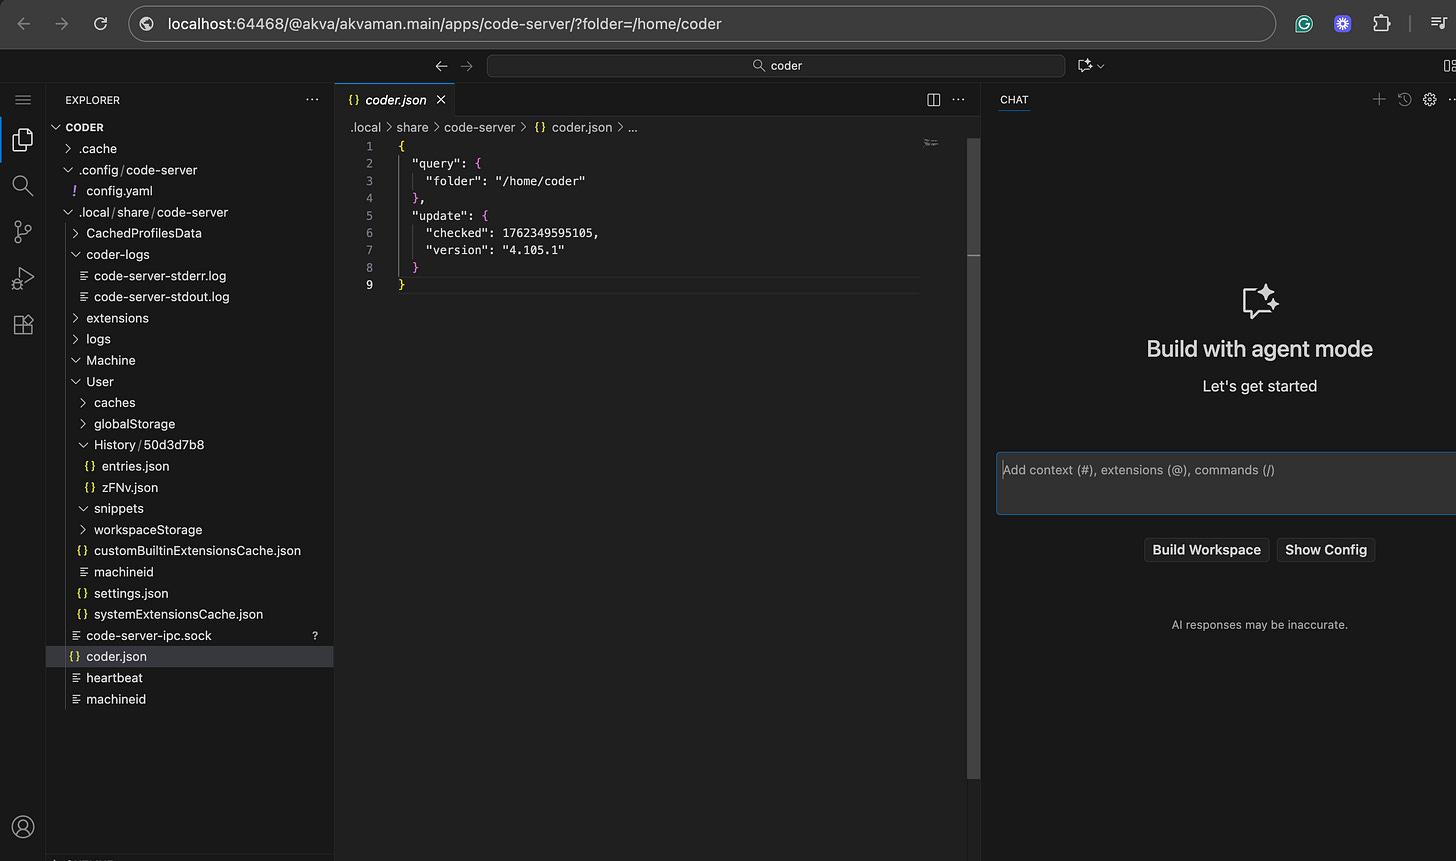Image resolution: width=1456 pixels, height=861 pixels.
Task: Split the editor to the right
Action: [933, 100]
